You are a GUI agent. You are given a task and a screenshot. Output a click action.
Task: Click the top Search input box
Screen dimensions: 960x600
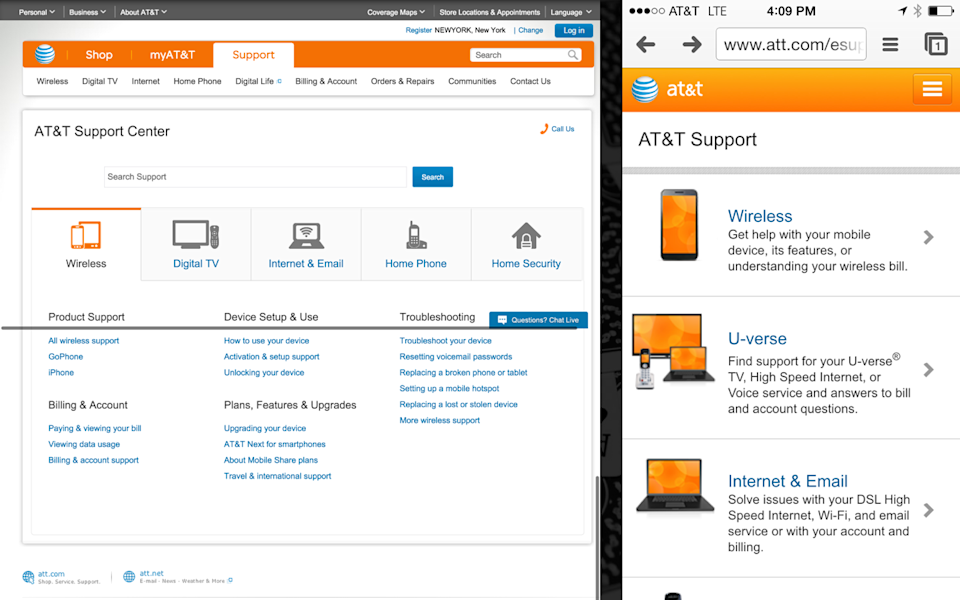point(525,55)
